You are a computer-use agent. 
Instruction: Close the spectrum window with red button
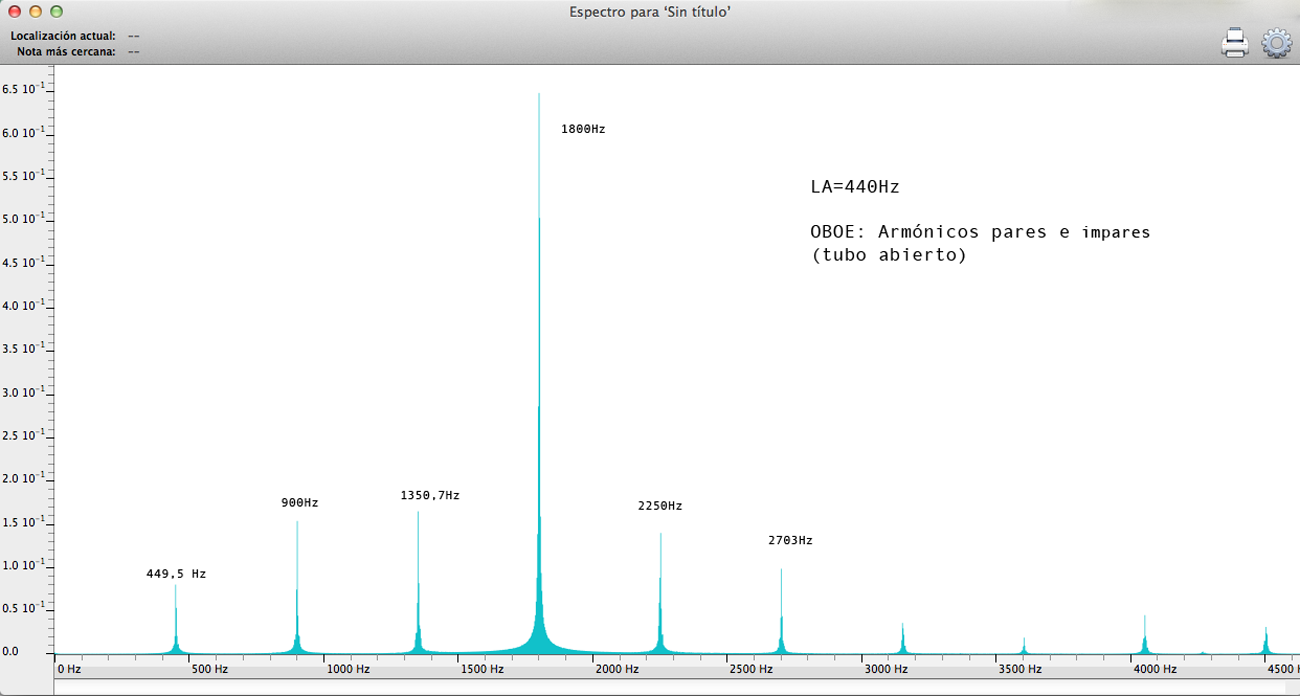click(x=14, y=12)
